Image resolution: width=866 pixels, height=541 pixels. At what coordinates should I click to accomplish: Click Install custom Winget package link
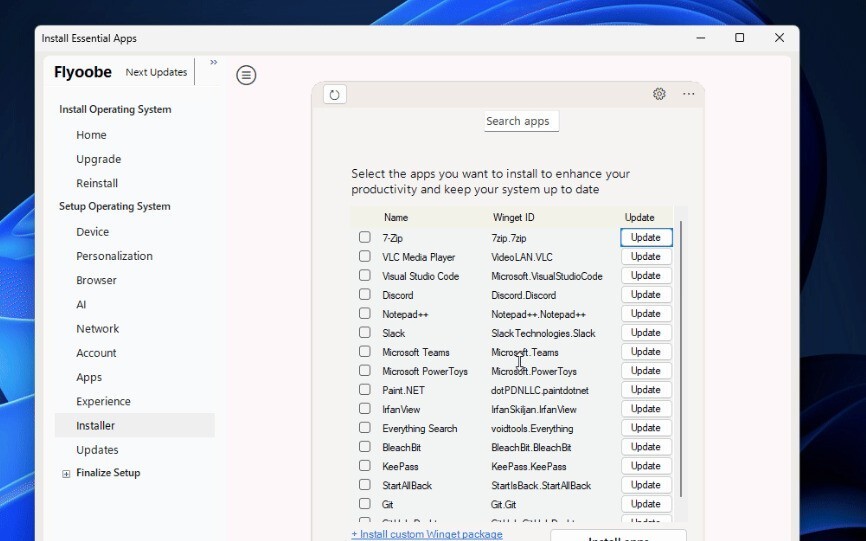pos(427,534)
